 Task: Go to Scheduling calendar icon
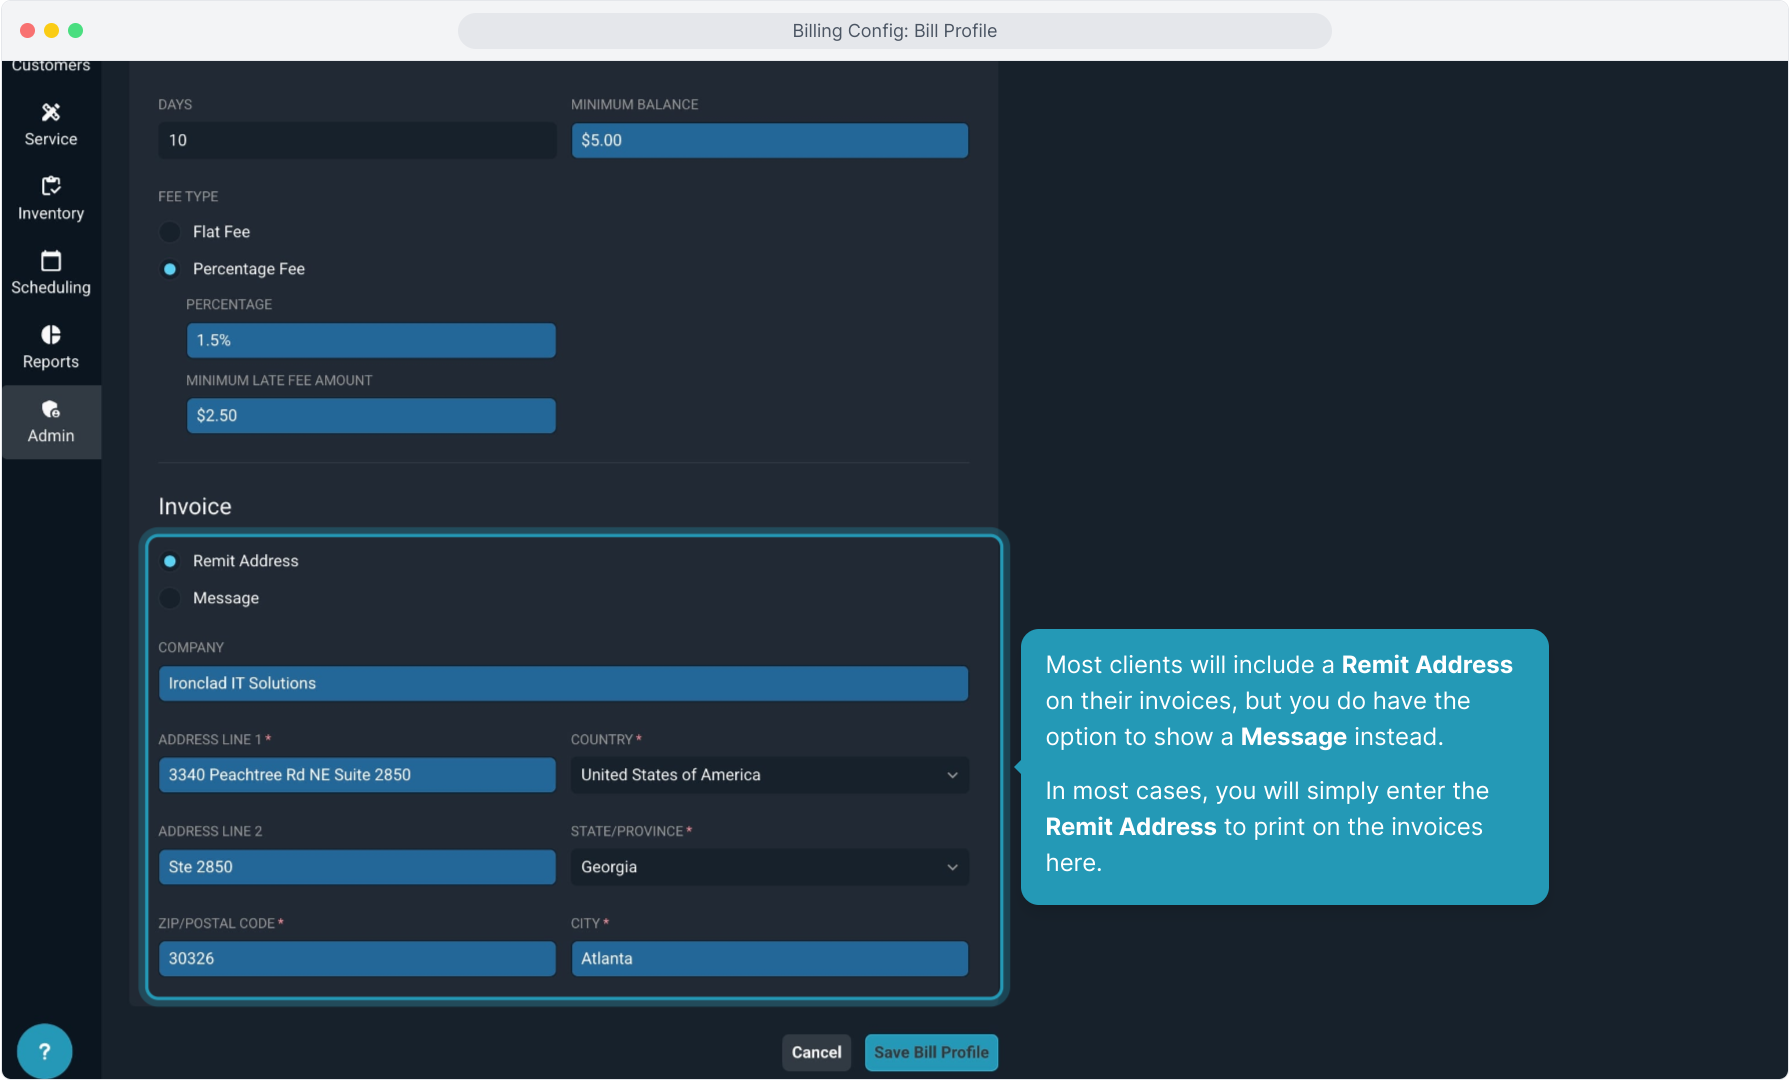click(51, 261)
